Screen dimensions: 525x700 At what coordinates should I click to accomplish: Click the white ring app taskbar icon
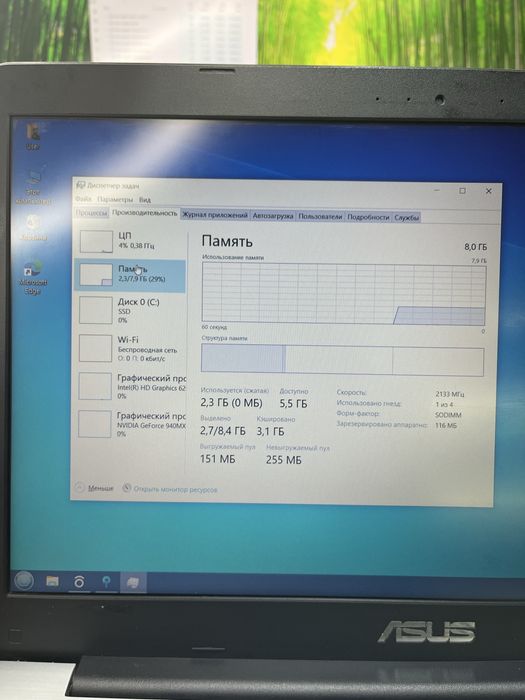79,582
